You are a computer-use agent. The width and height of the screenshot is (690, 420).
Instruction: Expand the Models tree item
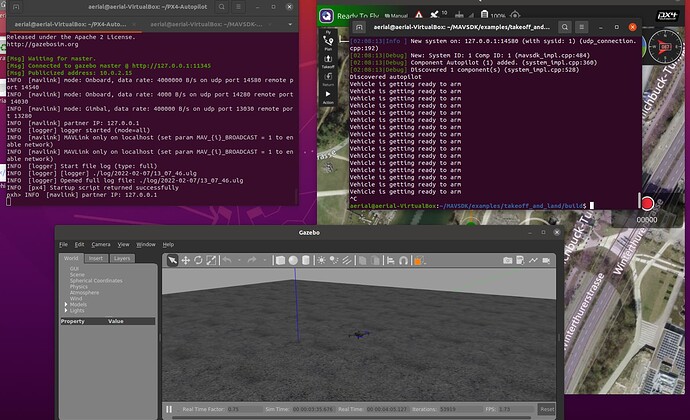point(66,304)
